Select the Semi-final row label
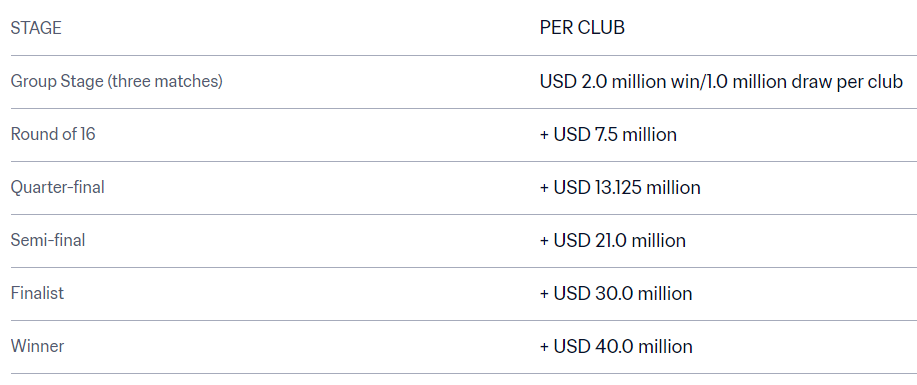 (x=48, y=240)
